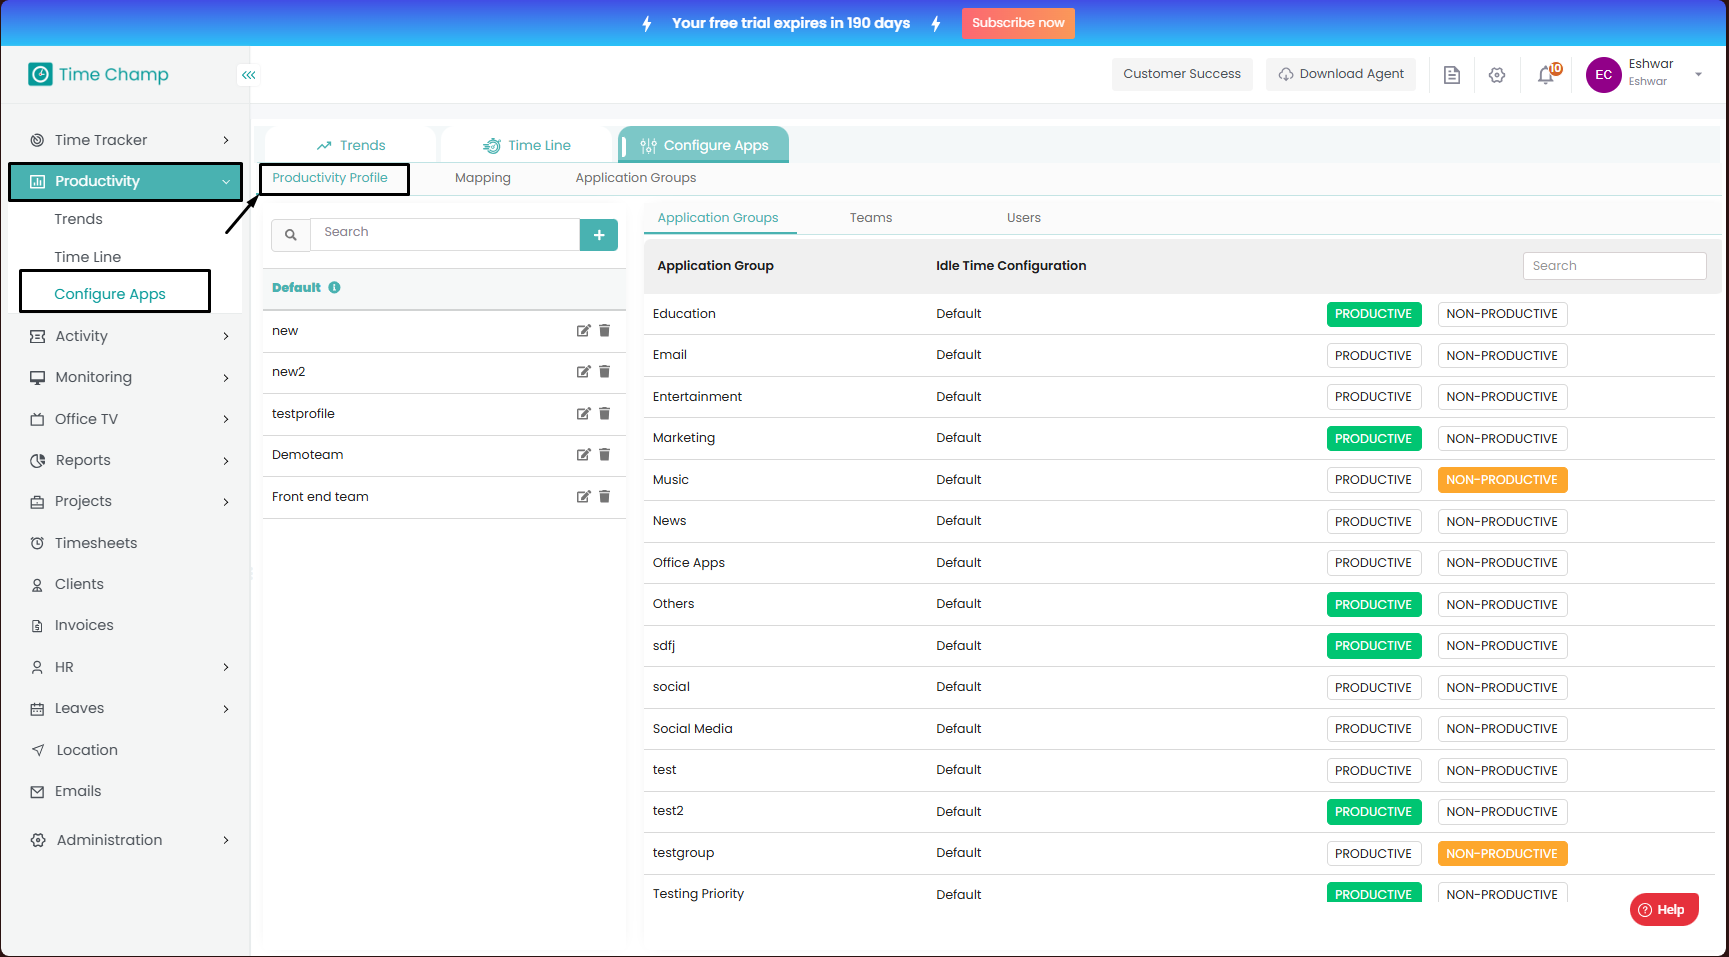Screen dimensions: 1729x957
Task: Set Email group as PRODUCTIVE
Action: (x=1373, y=356)
